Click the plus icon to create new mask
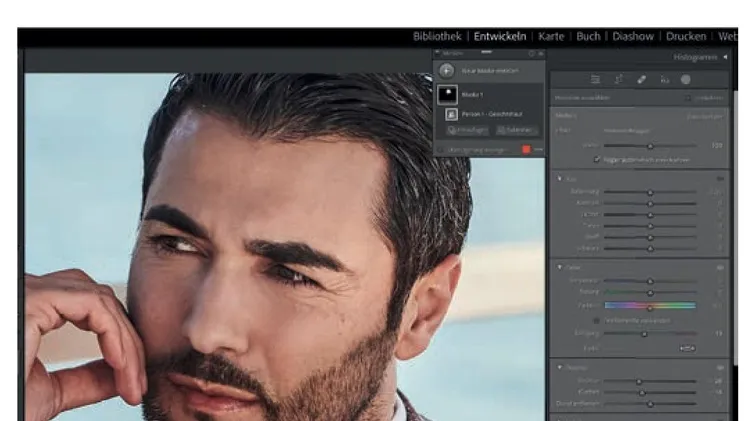Image resolution: width=750 pixels, height=421 pixels. [447, 72]
